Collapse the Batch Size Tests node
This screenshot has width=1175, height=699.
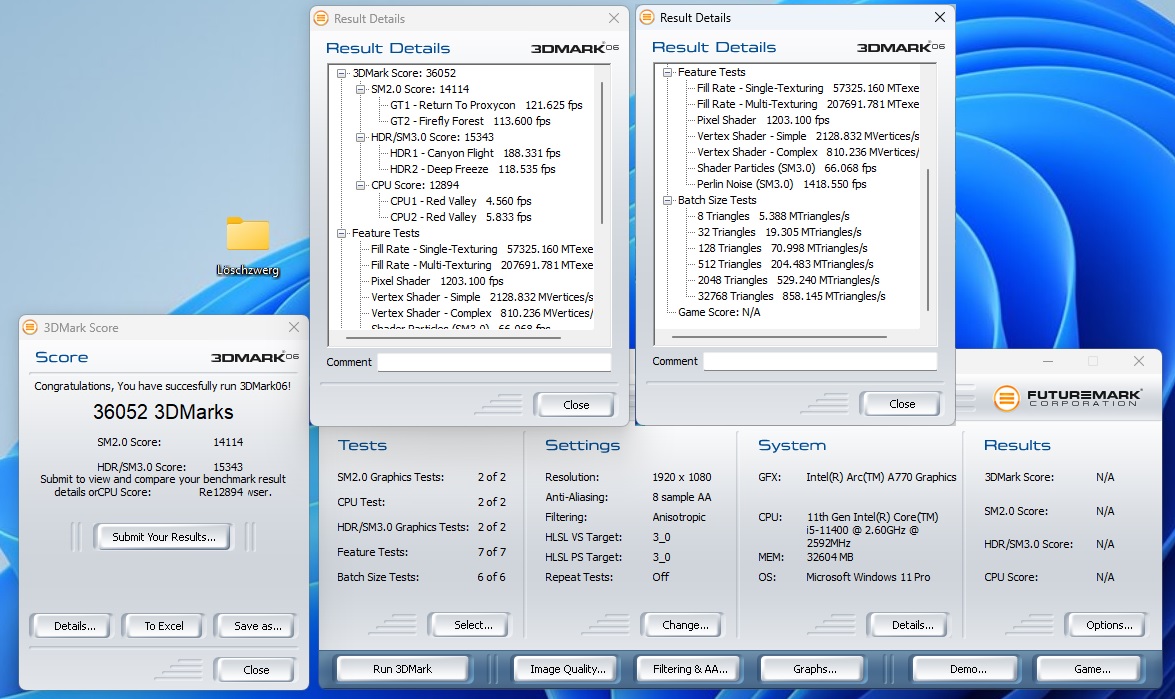click(x=668, y=201)
